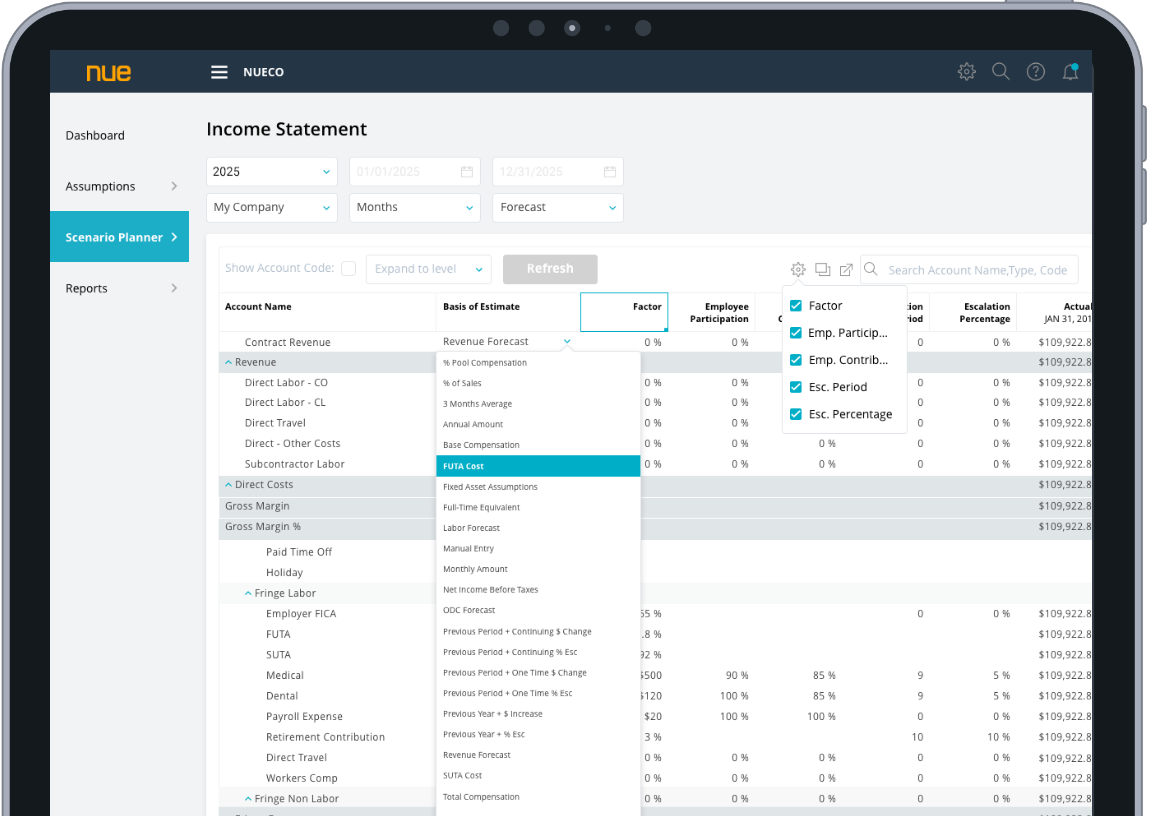The height and width of the screenshot is (816, 1150).
Task: Uncheck the Factor column checkbox
Action: (x=796, y=306)
